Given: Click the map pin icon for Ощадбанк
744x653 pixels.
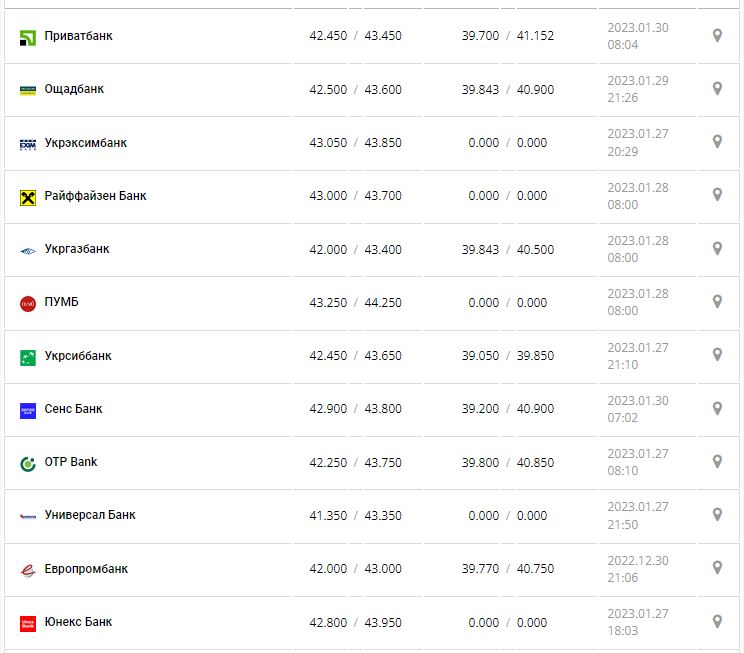Looking at the screenshot, I should [x=717, y=89].
